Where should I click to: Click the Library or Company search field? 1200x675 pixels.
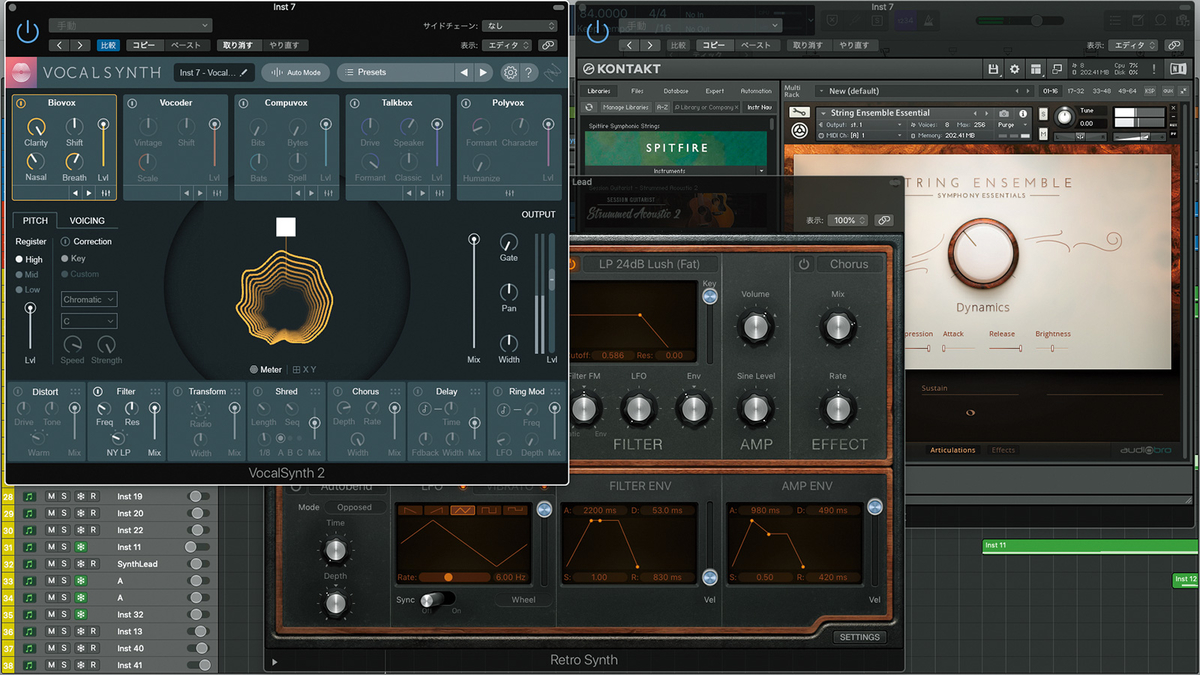(x=707, y=107)
